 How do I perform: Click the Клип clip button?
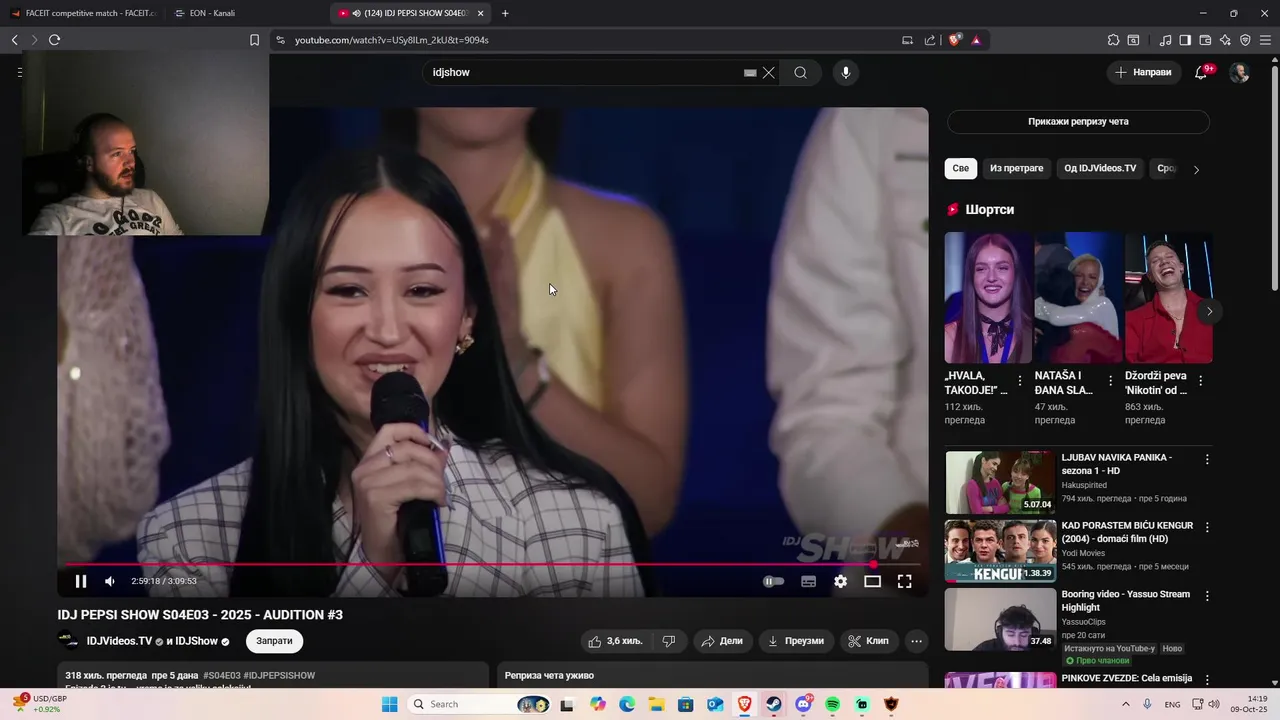pyautogui.click(x=868, y=641)
